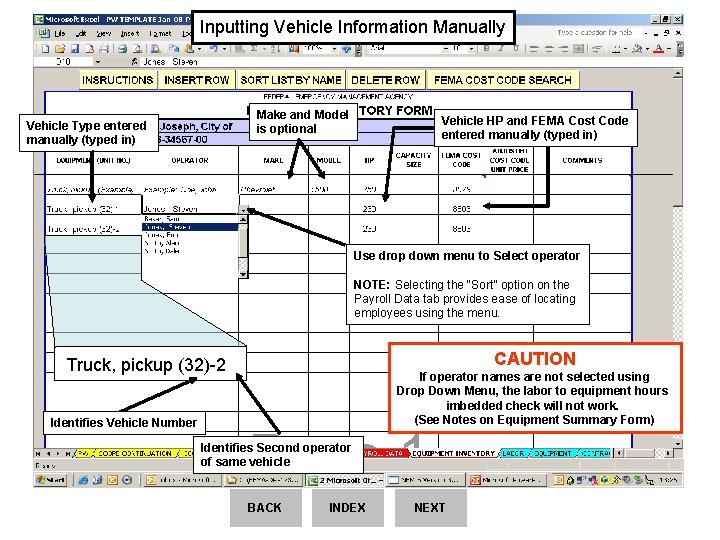The height and width of the screenshot is (540, 720).
Task: Click the Windows Start button
Action: click(x=51, y=480)
